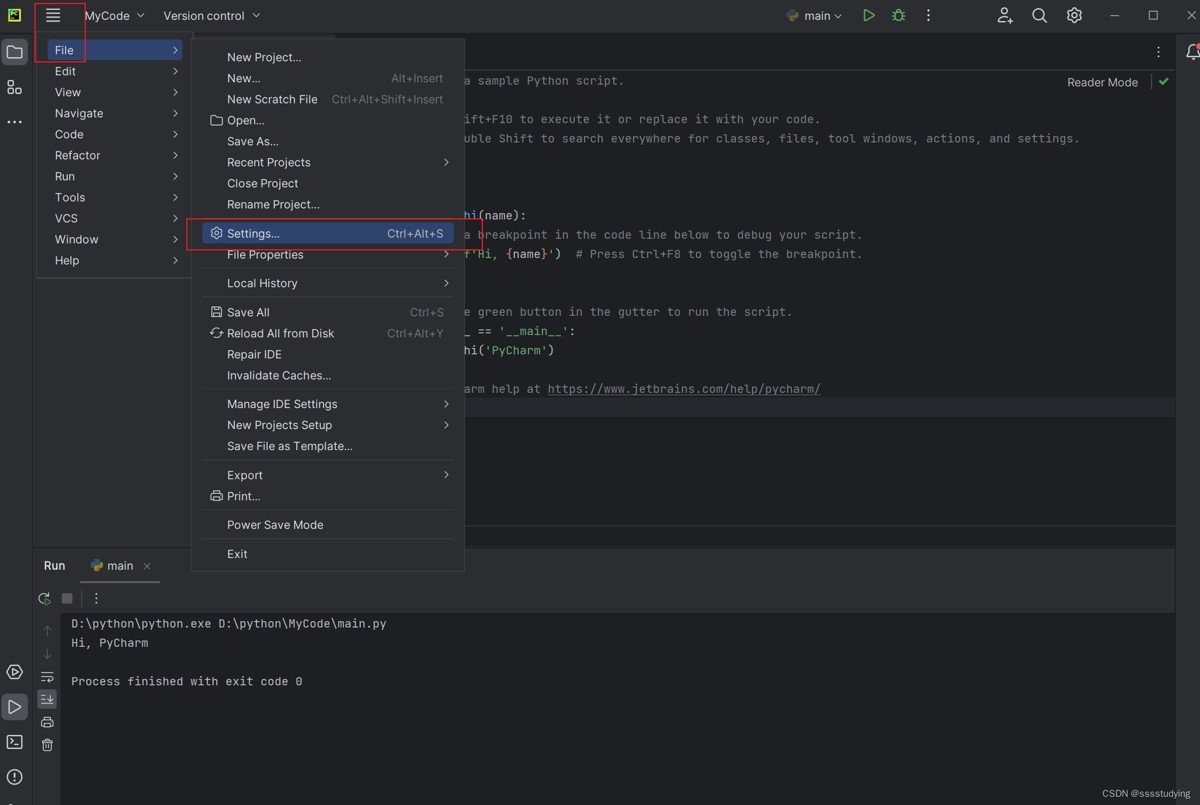Open the JetBrains PyCharm help link

pyautogui.click(x=683, y=389)
